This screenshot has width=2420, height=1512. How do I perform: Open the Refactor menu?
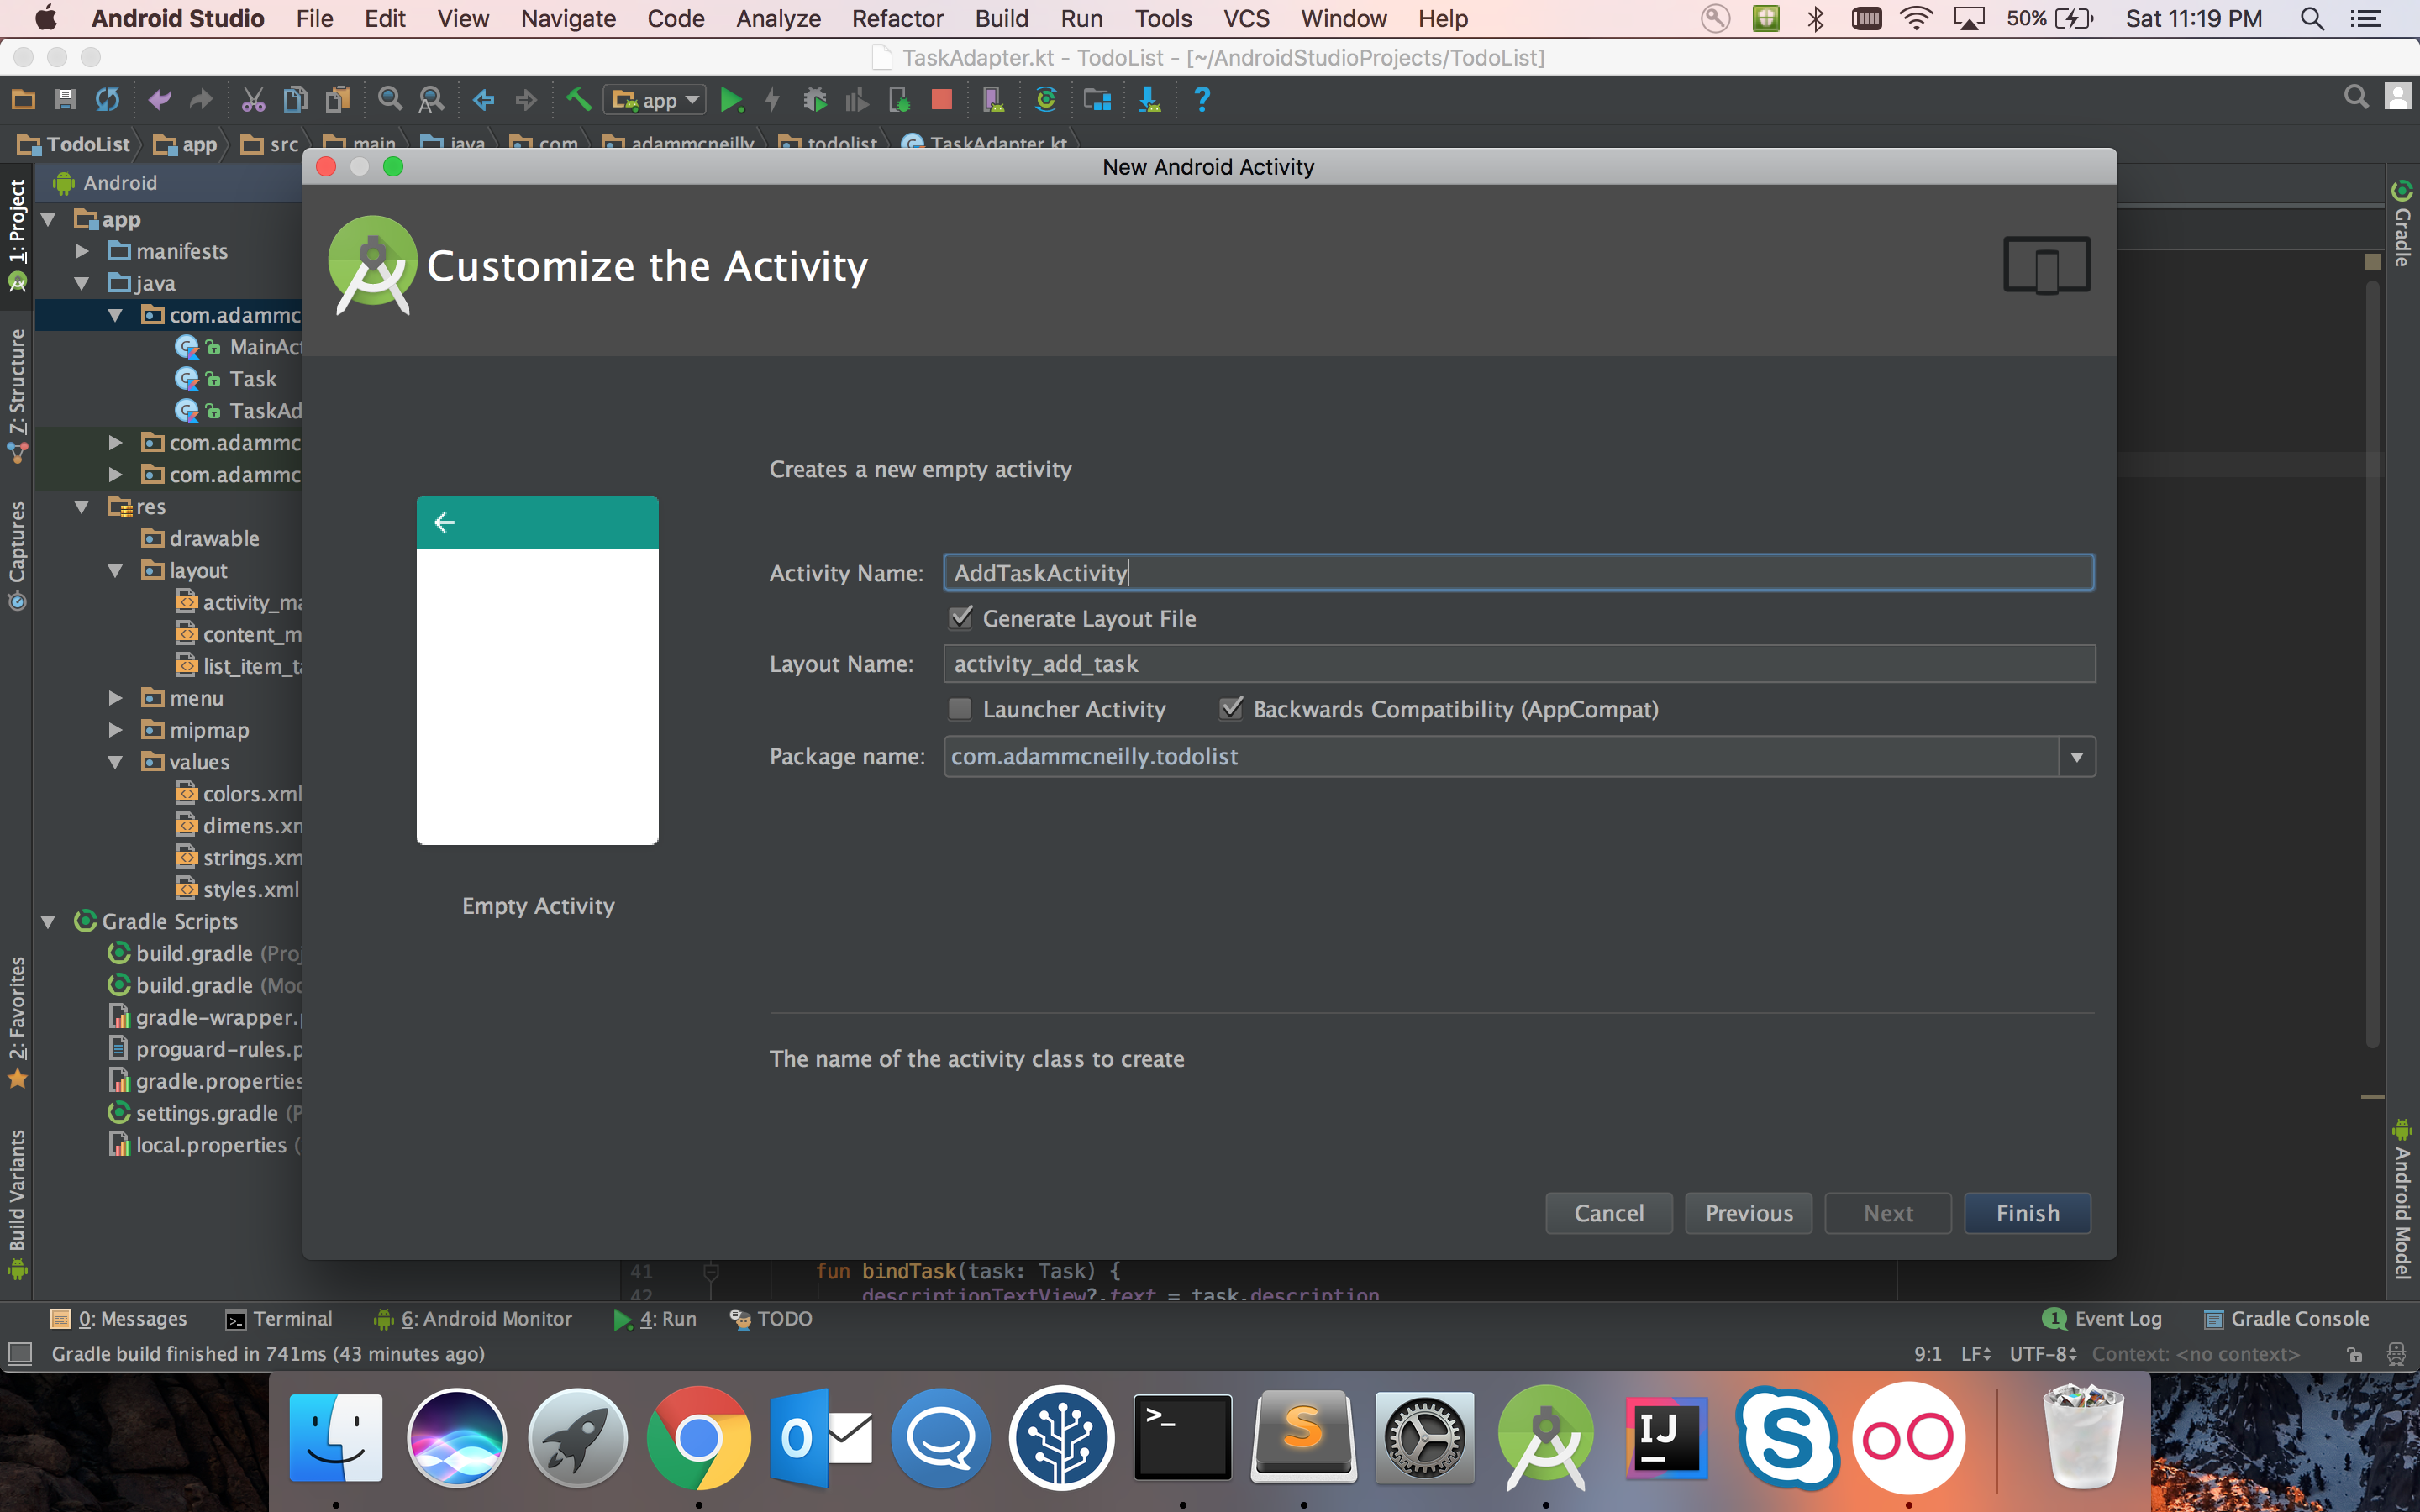(897, 18)
